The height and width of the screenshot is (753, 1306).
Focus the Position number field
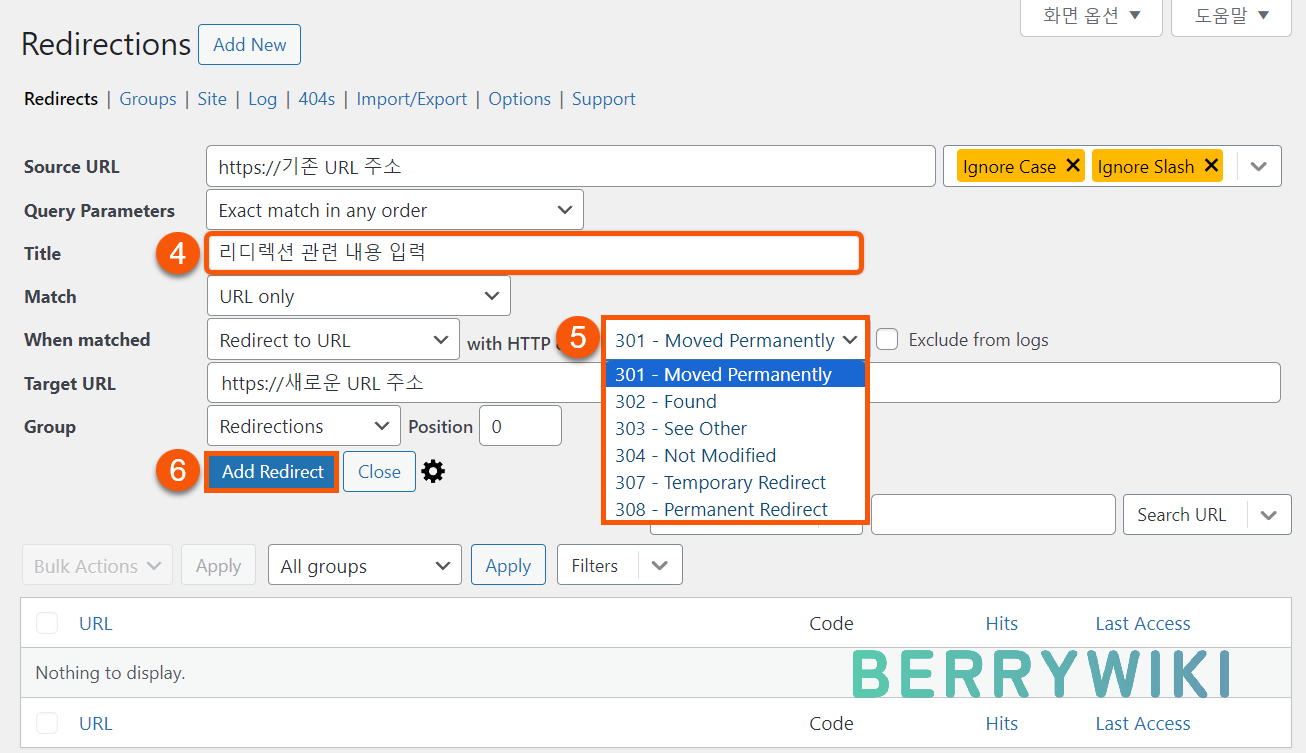(520, 426)
